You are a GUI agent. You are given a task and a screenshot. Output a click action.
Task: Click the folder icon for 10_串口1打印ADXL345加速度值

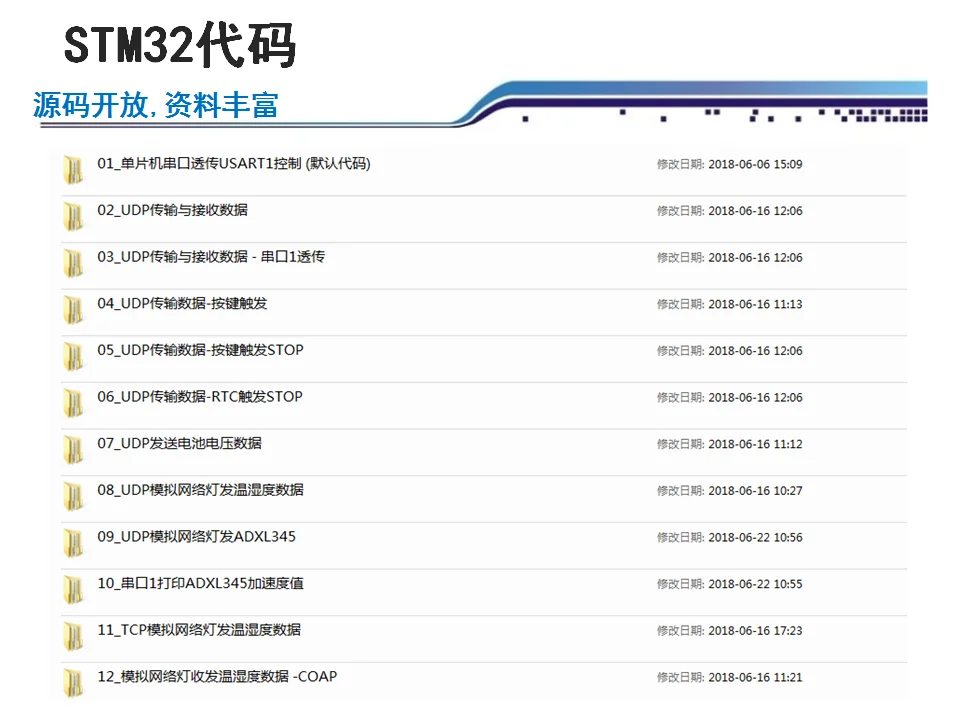(x=73, y=589)
